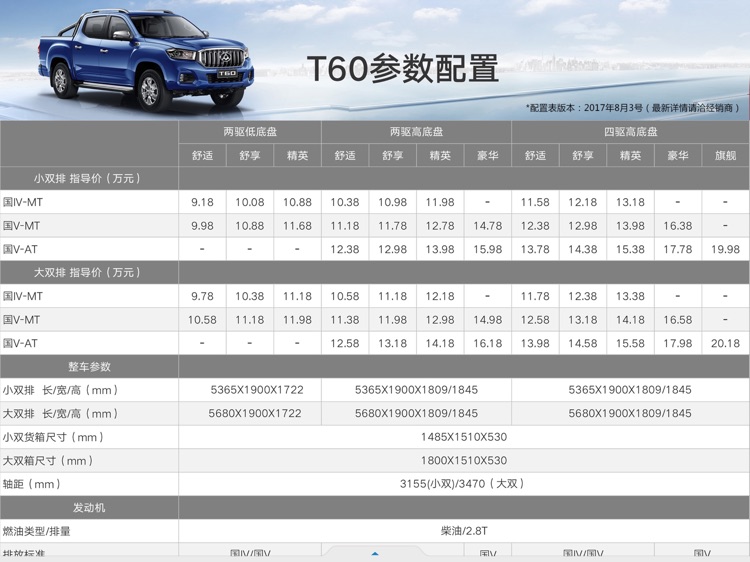The image size is (750, 562).
Task: Select the price 17.78
Action: tap(678, 249)
